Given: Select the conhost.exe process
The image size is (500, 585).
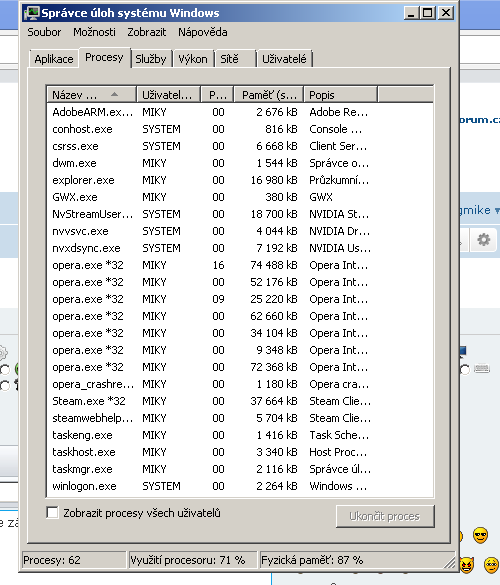Looking at the screenshot, I should point(240,129).
